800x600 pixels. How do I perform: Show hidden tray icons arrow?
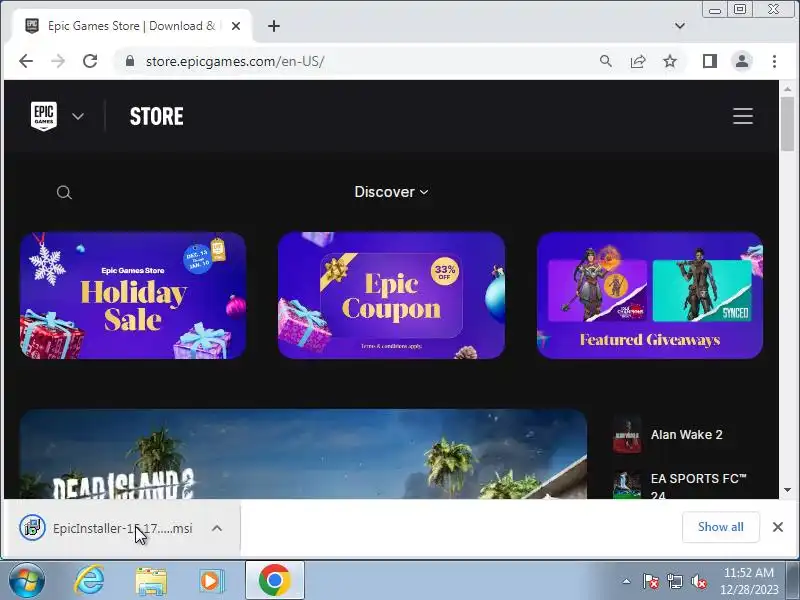[627, 581]
